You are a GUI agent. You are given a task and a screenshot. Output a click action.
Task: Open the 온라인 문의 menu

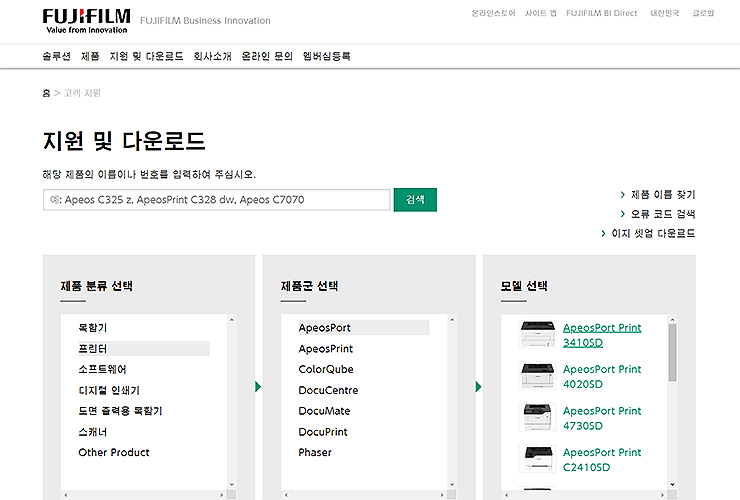[267, 56]
